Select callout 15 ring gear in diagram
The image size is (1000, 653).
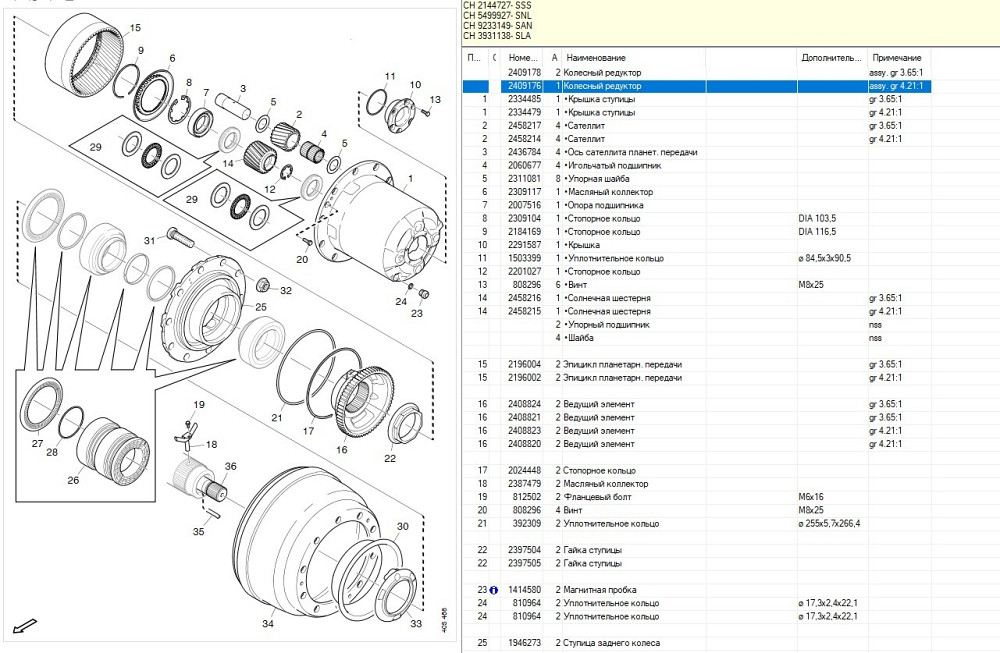pyautogui.click(x=135, y=28)
